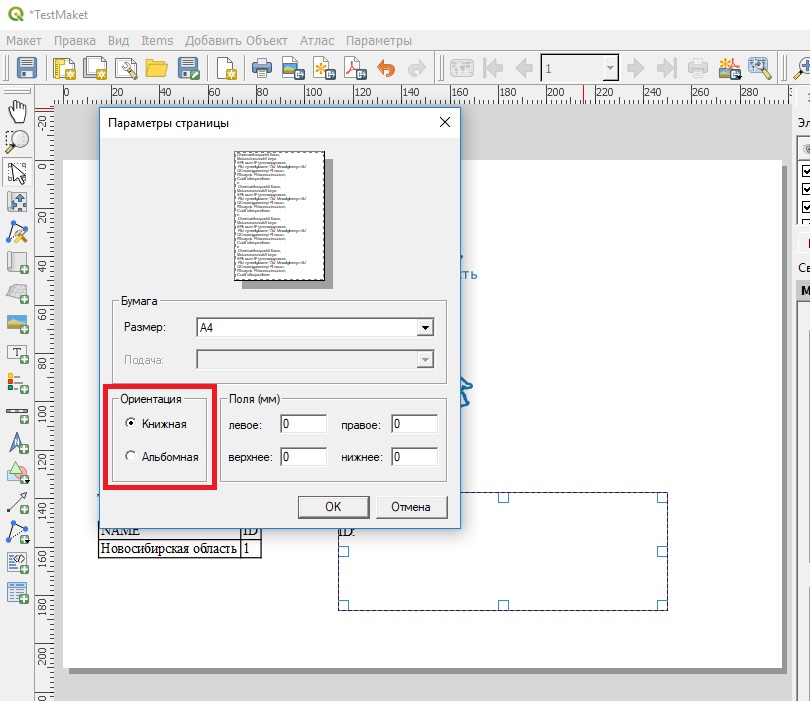Viewport: 810px width, 701px height.
Task: Click the Отмена button
Action: [411, 507]
